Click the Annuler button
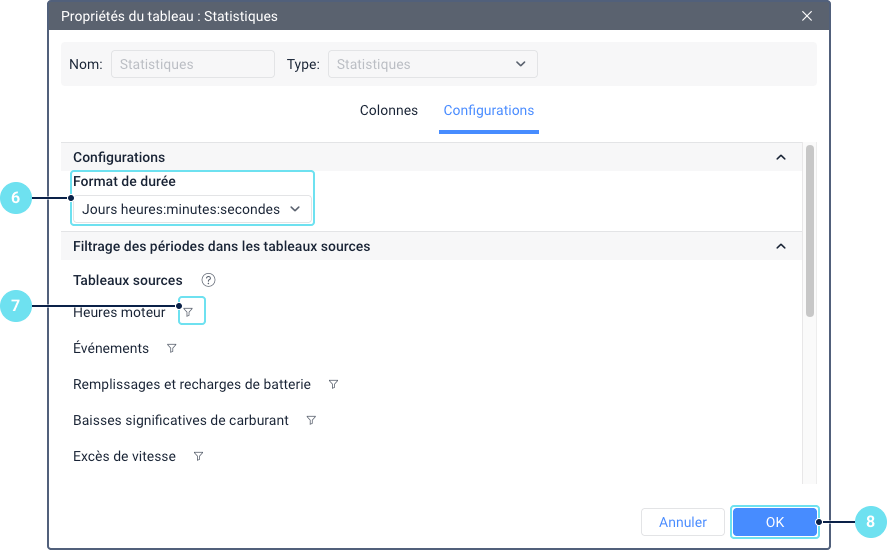Image resolution: width=887 pixels, height=550 pixels. click(x=683, y=522)
